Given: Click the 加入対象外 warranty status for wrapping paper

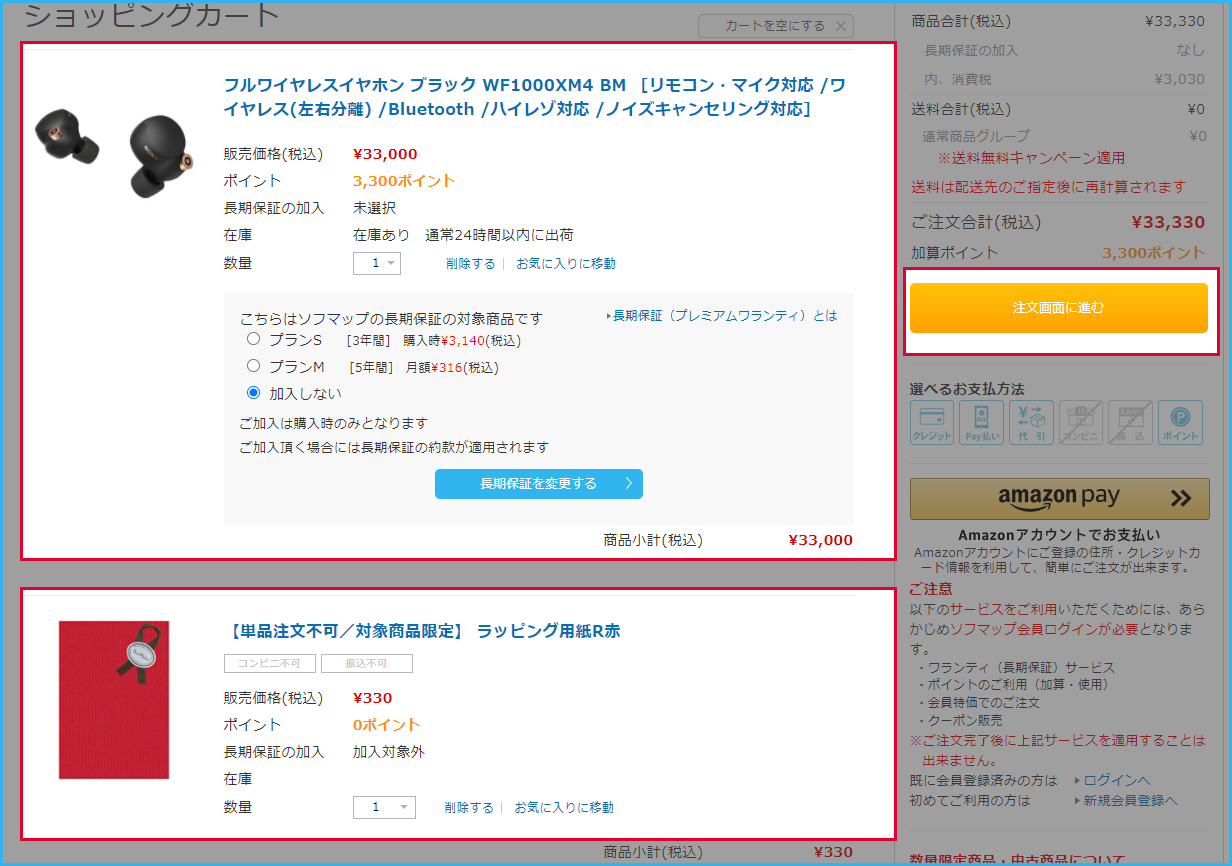Looking at the screenshot, I should [x=389, y=752].
